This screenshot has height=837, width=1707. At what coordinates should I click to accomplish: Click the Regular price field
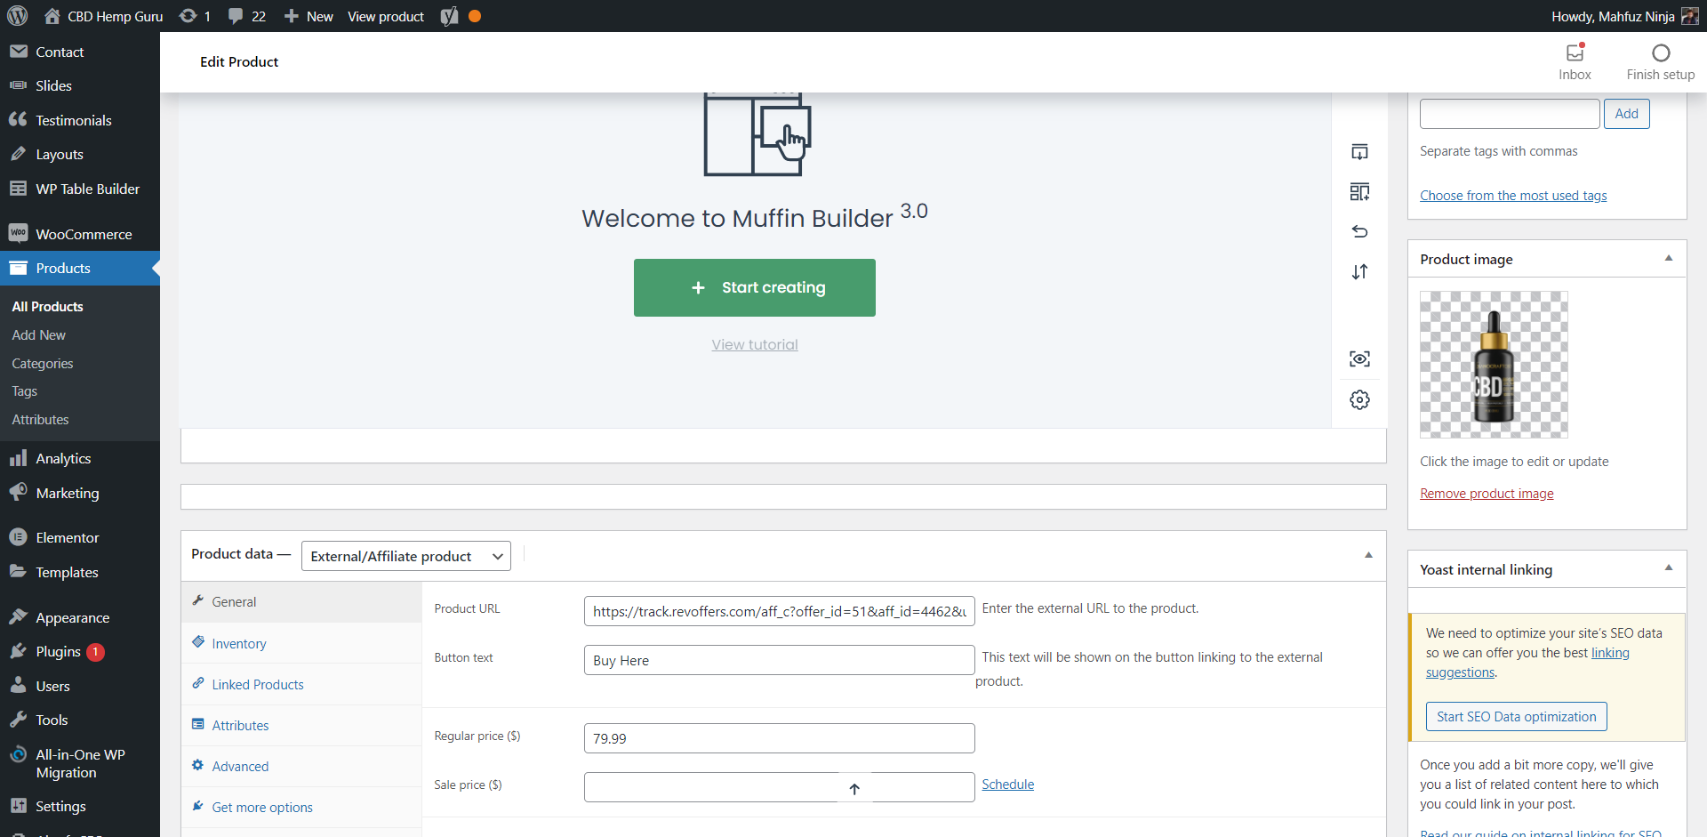(779, 738)
